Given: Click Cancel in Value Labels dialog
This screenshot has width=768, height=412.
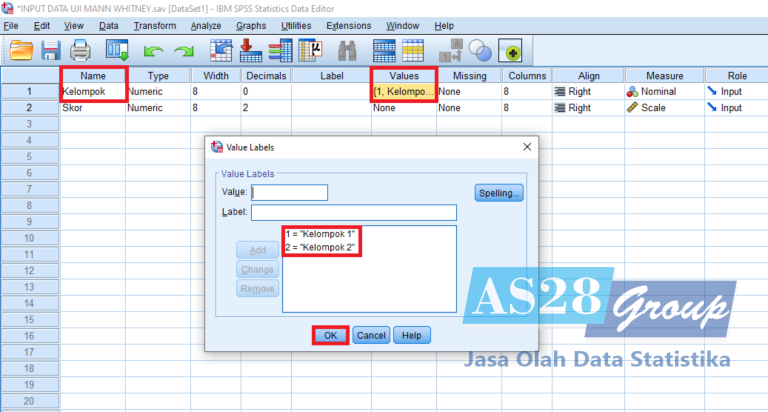Looking at the screenshot, I should 371,336.
